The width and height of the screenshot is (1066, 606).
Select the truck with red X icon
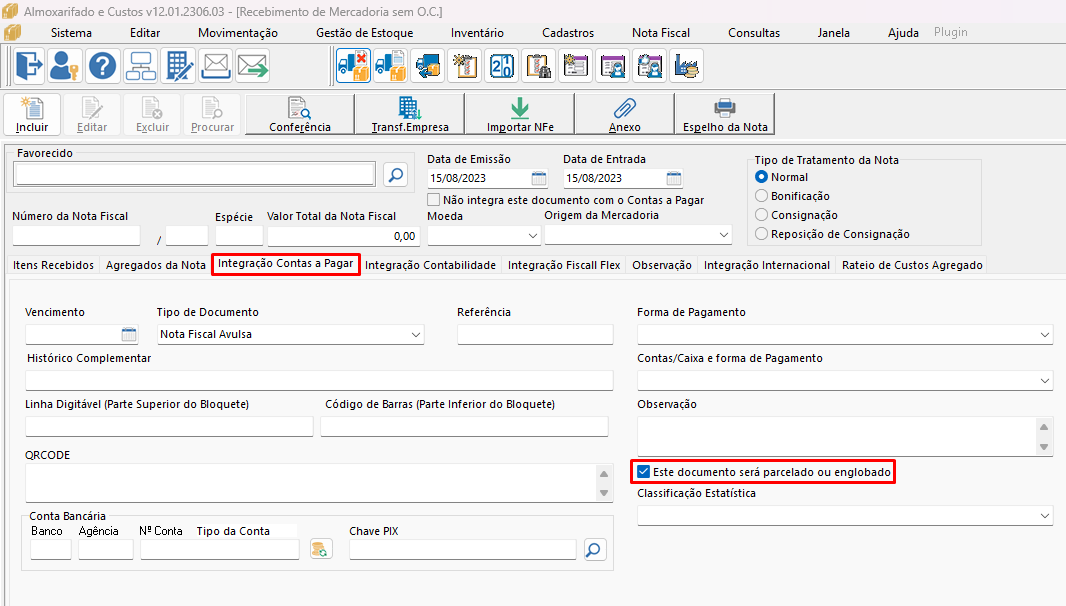click(x=354, y=66)
